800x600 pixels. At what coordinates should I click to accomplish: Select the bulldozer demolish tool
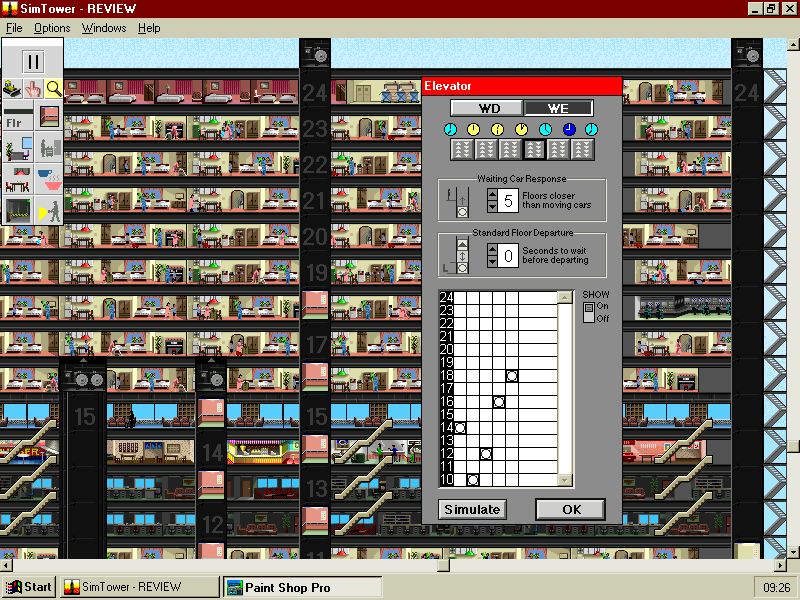[12, 89]
